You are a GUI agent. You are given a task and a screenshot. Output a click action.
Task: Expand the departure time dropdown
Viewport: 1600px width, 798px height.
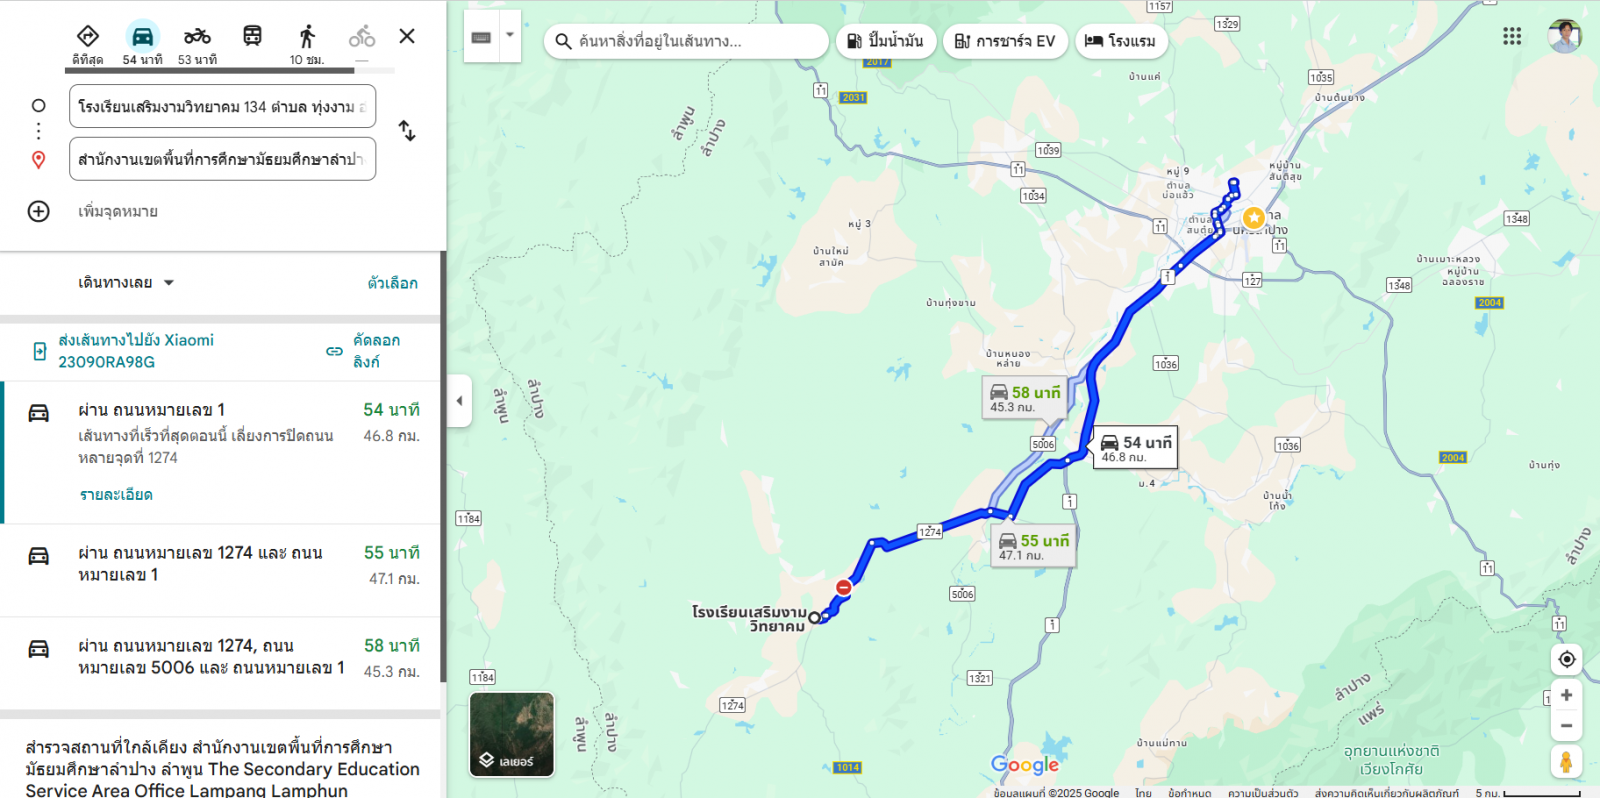coord(126,283)
